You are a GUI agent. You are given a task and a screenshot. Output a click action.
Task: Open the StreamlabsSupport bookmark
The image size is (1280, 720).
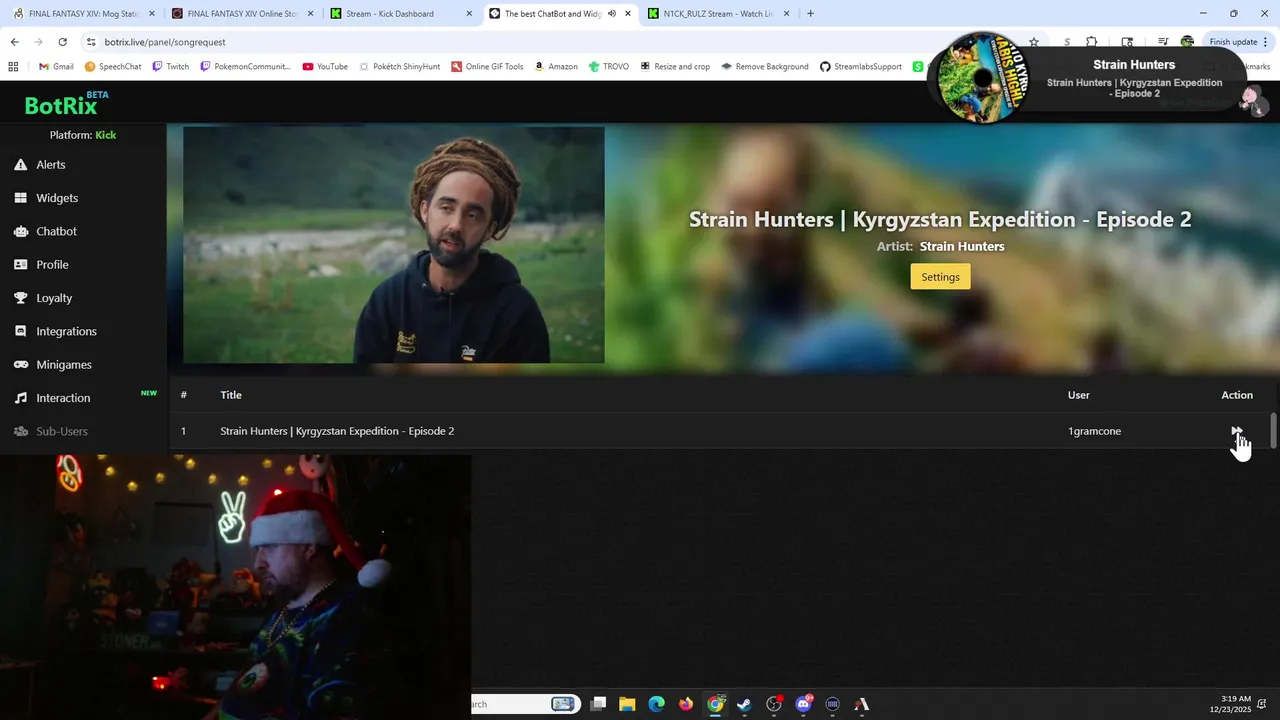click(x=861, y=67)
